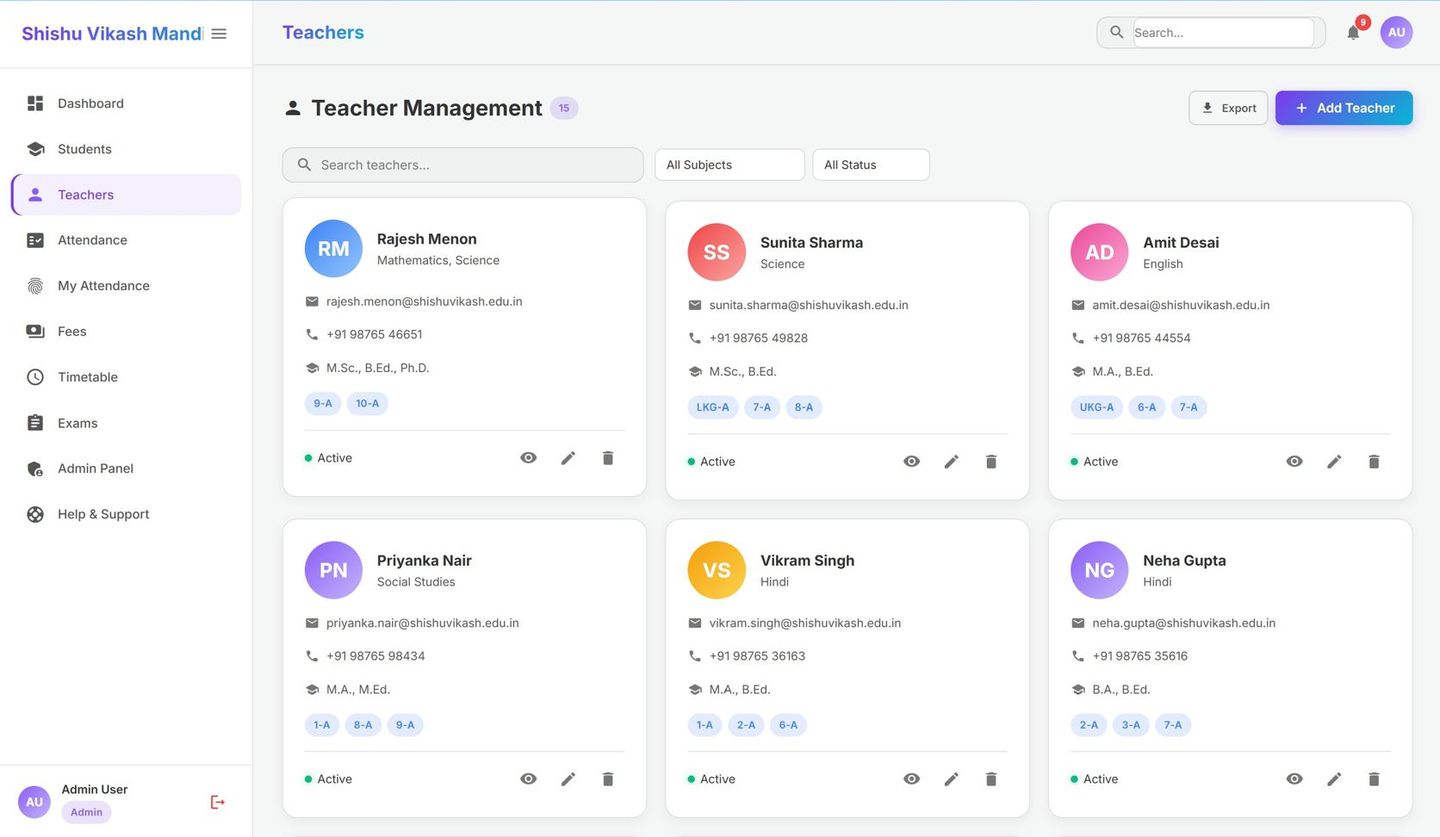Delete Vikram Singh using trash icon
Screen dimensions: 1440x837
(x=991, y=779)
